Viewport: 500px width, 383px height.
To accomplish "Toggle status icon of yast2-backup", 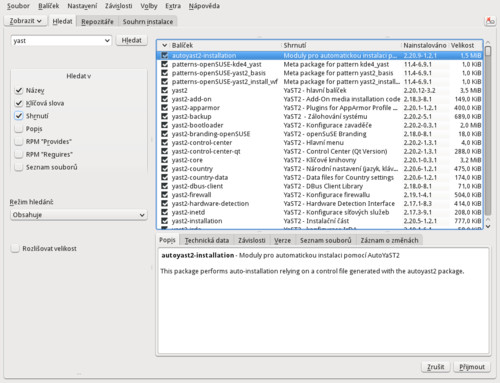I will pos(164,116).
